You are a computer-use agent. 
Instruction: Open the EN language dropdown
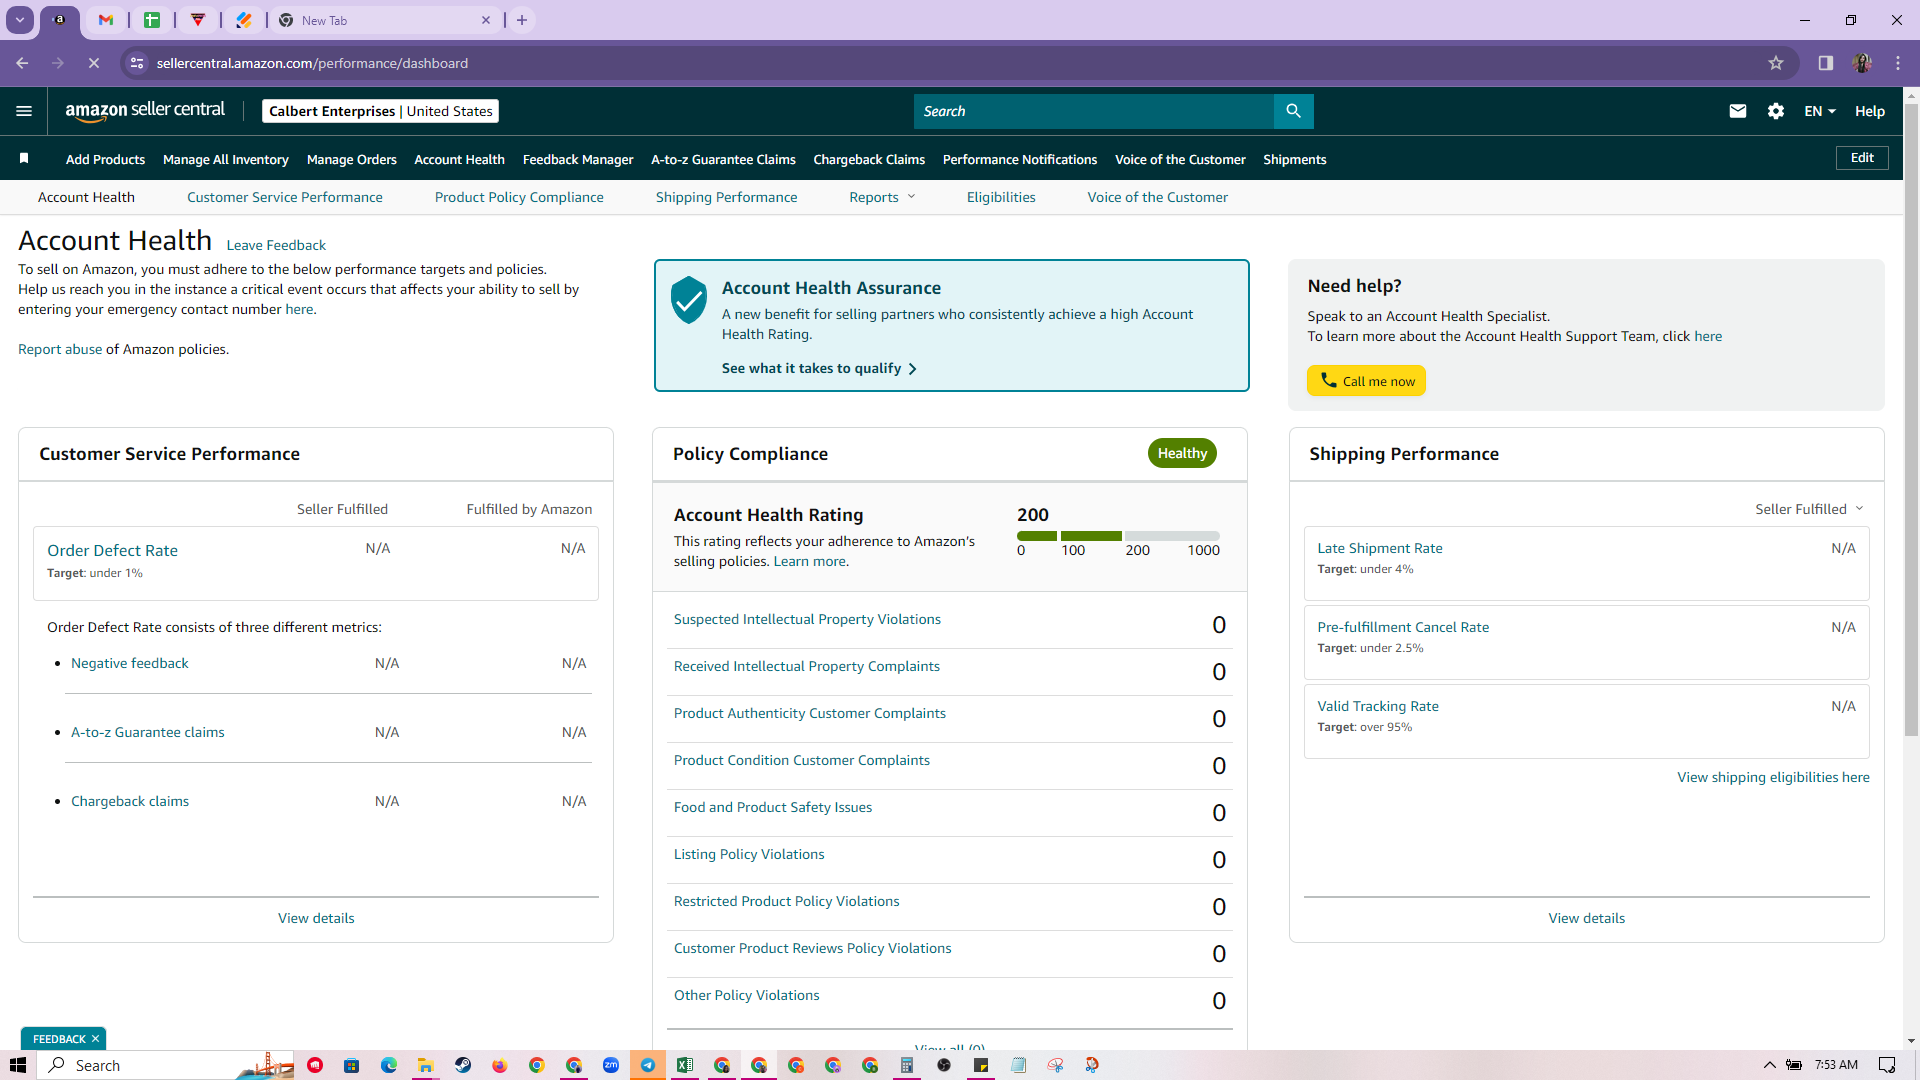pos(1820,111)
